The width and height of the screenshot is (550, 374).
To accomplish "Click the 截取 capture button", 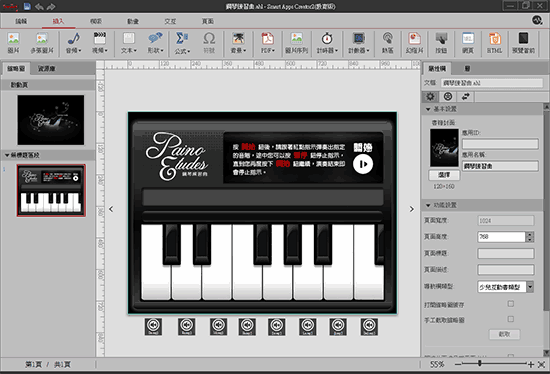I will pos(504,334).
